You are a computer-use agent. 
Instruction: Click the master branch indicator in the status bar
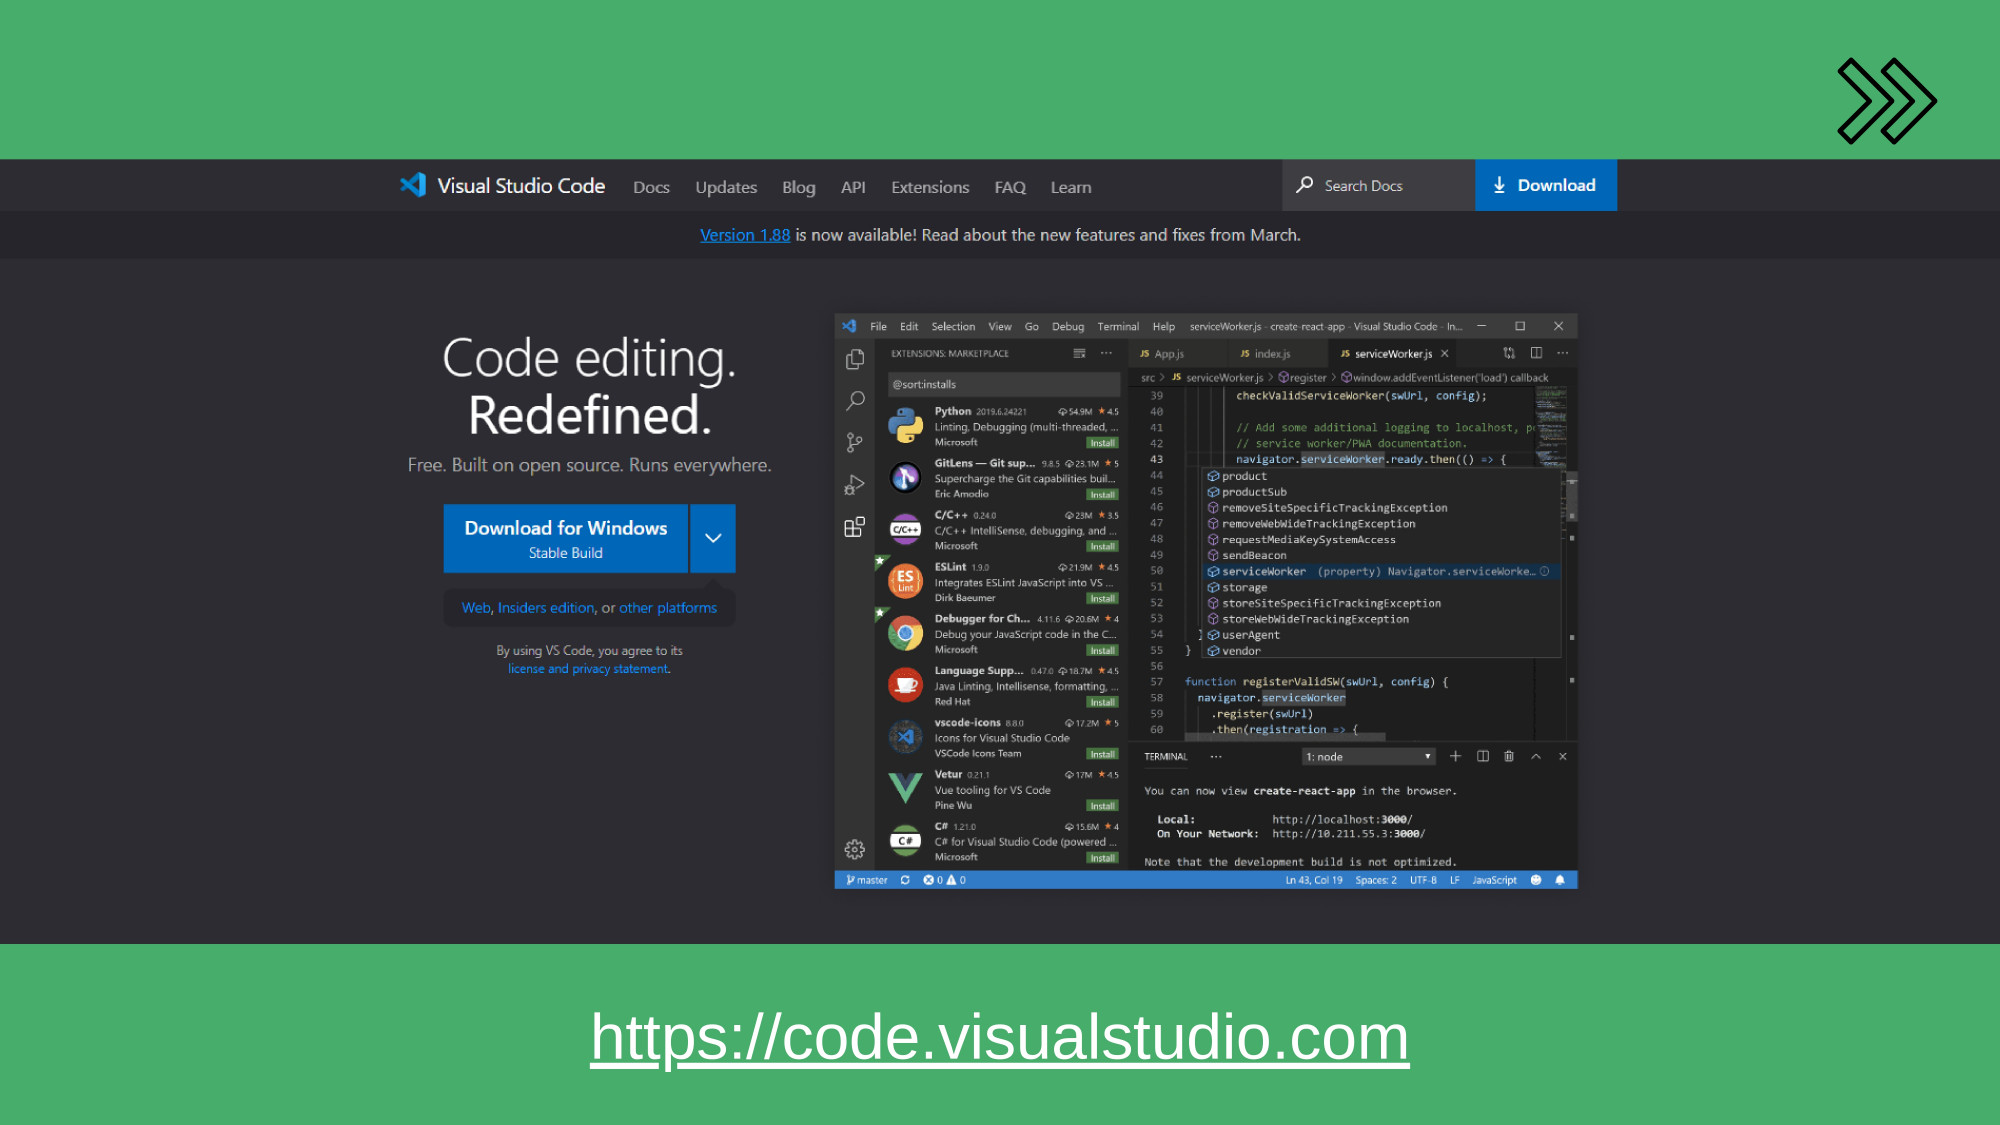[867, 880]
